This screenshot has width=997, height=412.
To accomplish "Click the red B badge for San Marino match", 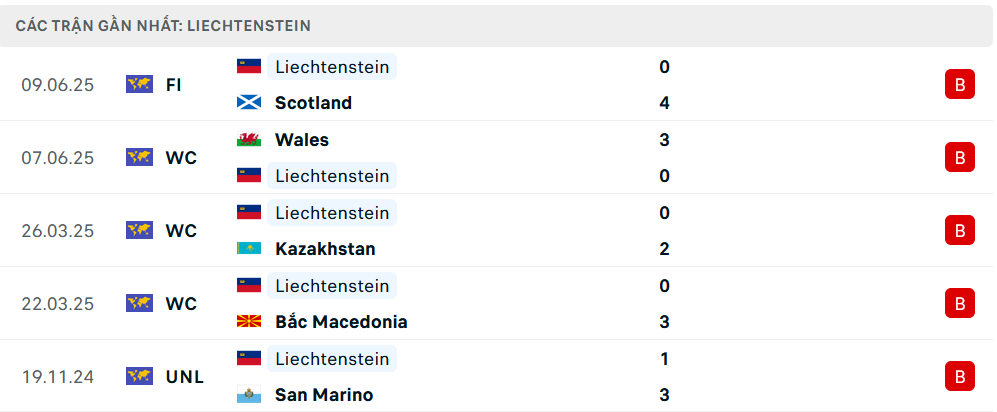I will 959,377.
